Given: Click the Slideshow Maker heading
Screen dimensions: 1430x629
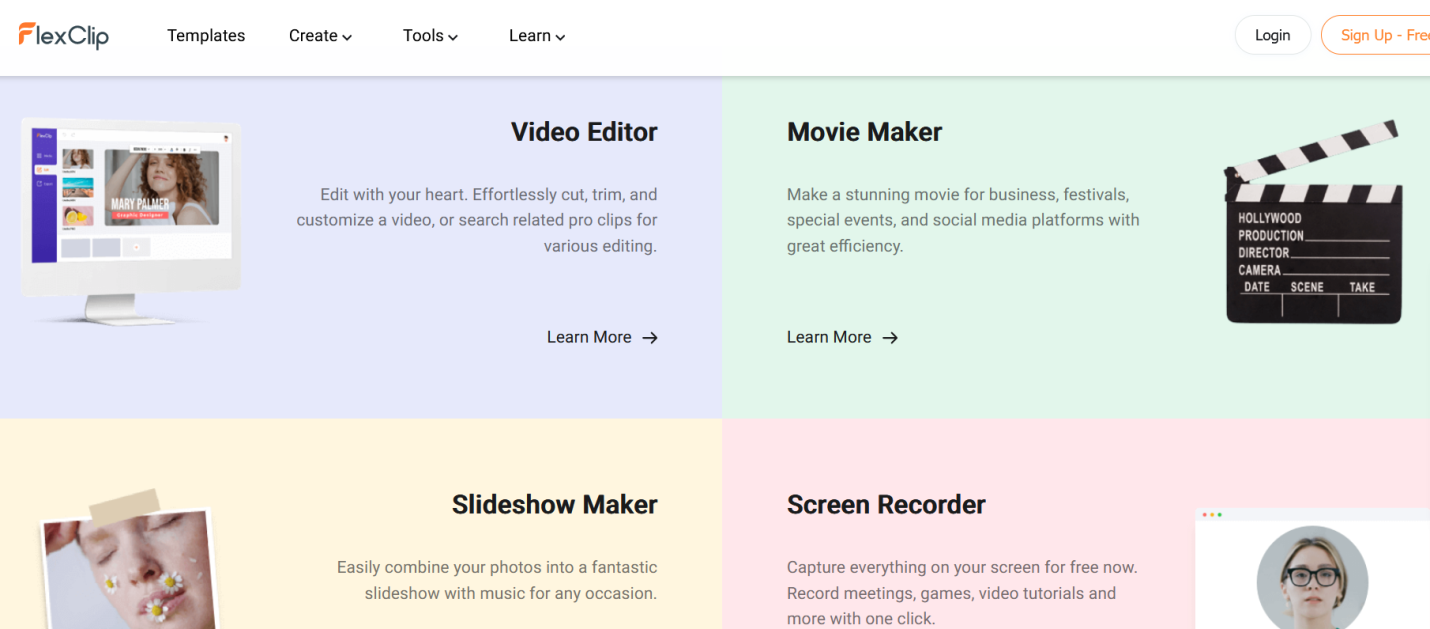Looking at the screenshot, I should click(x=554, y=504).
